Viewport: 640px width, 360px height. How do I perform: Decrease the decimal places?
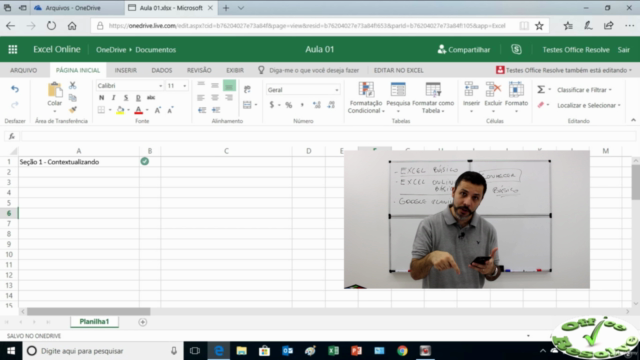331,105
